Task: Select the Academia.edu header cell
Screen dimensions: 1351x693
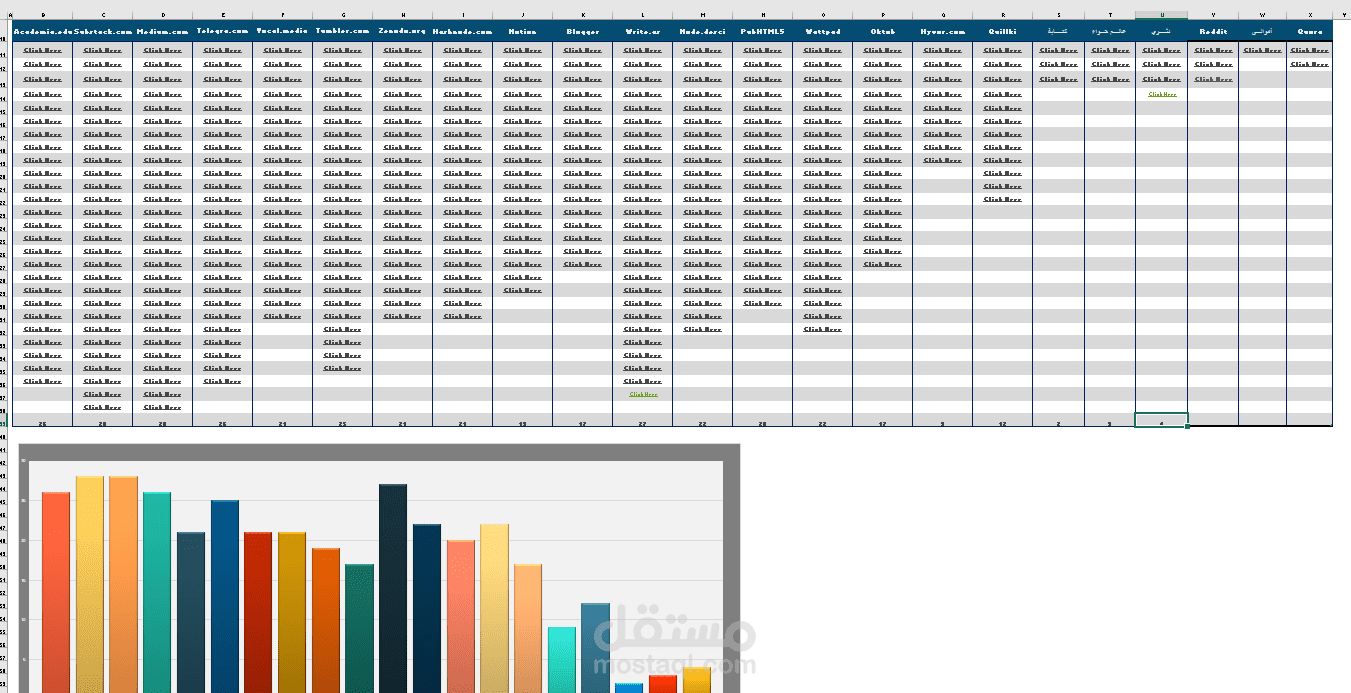Action: 43,32
